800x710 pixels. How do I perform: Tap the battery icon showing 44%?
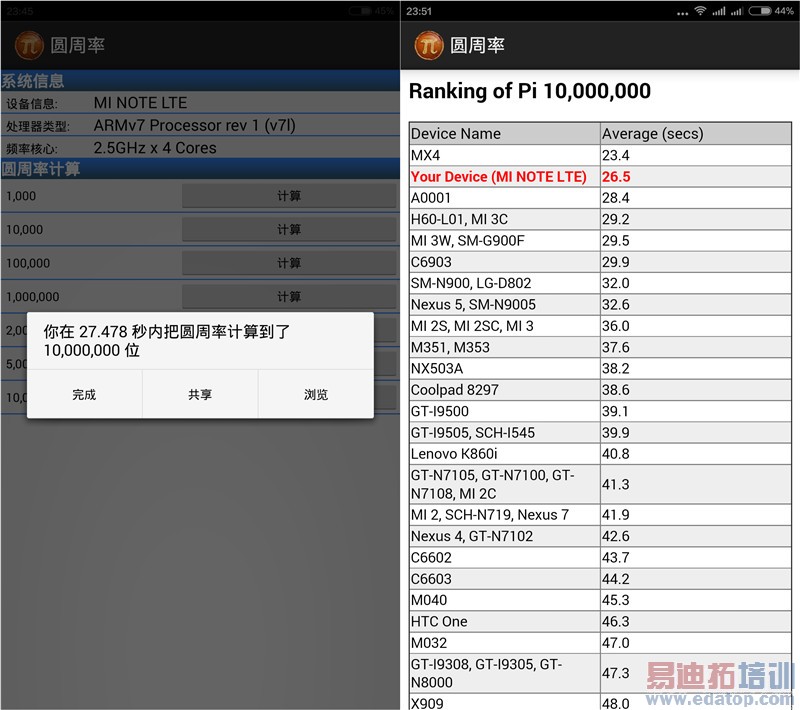click(760, 11)
